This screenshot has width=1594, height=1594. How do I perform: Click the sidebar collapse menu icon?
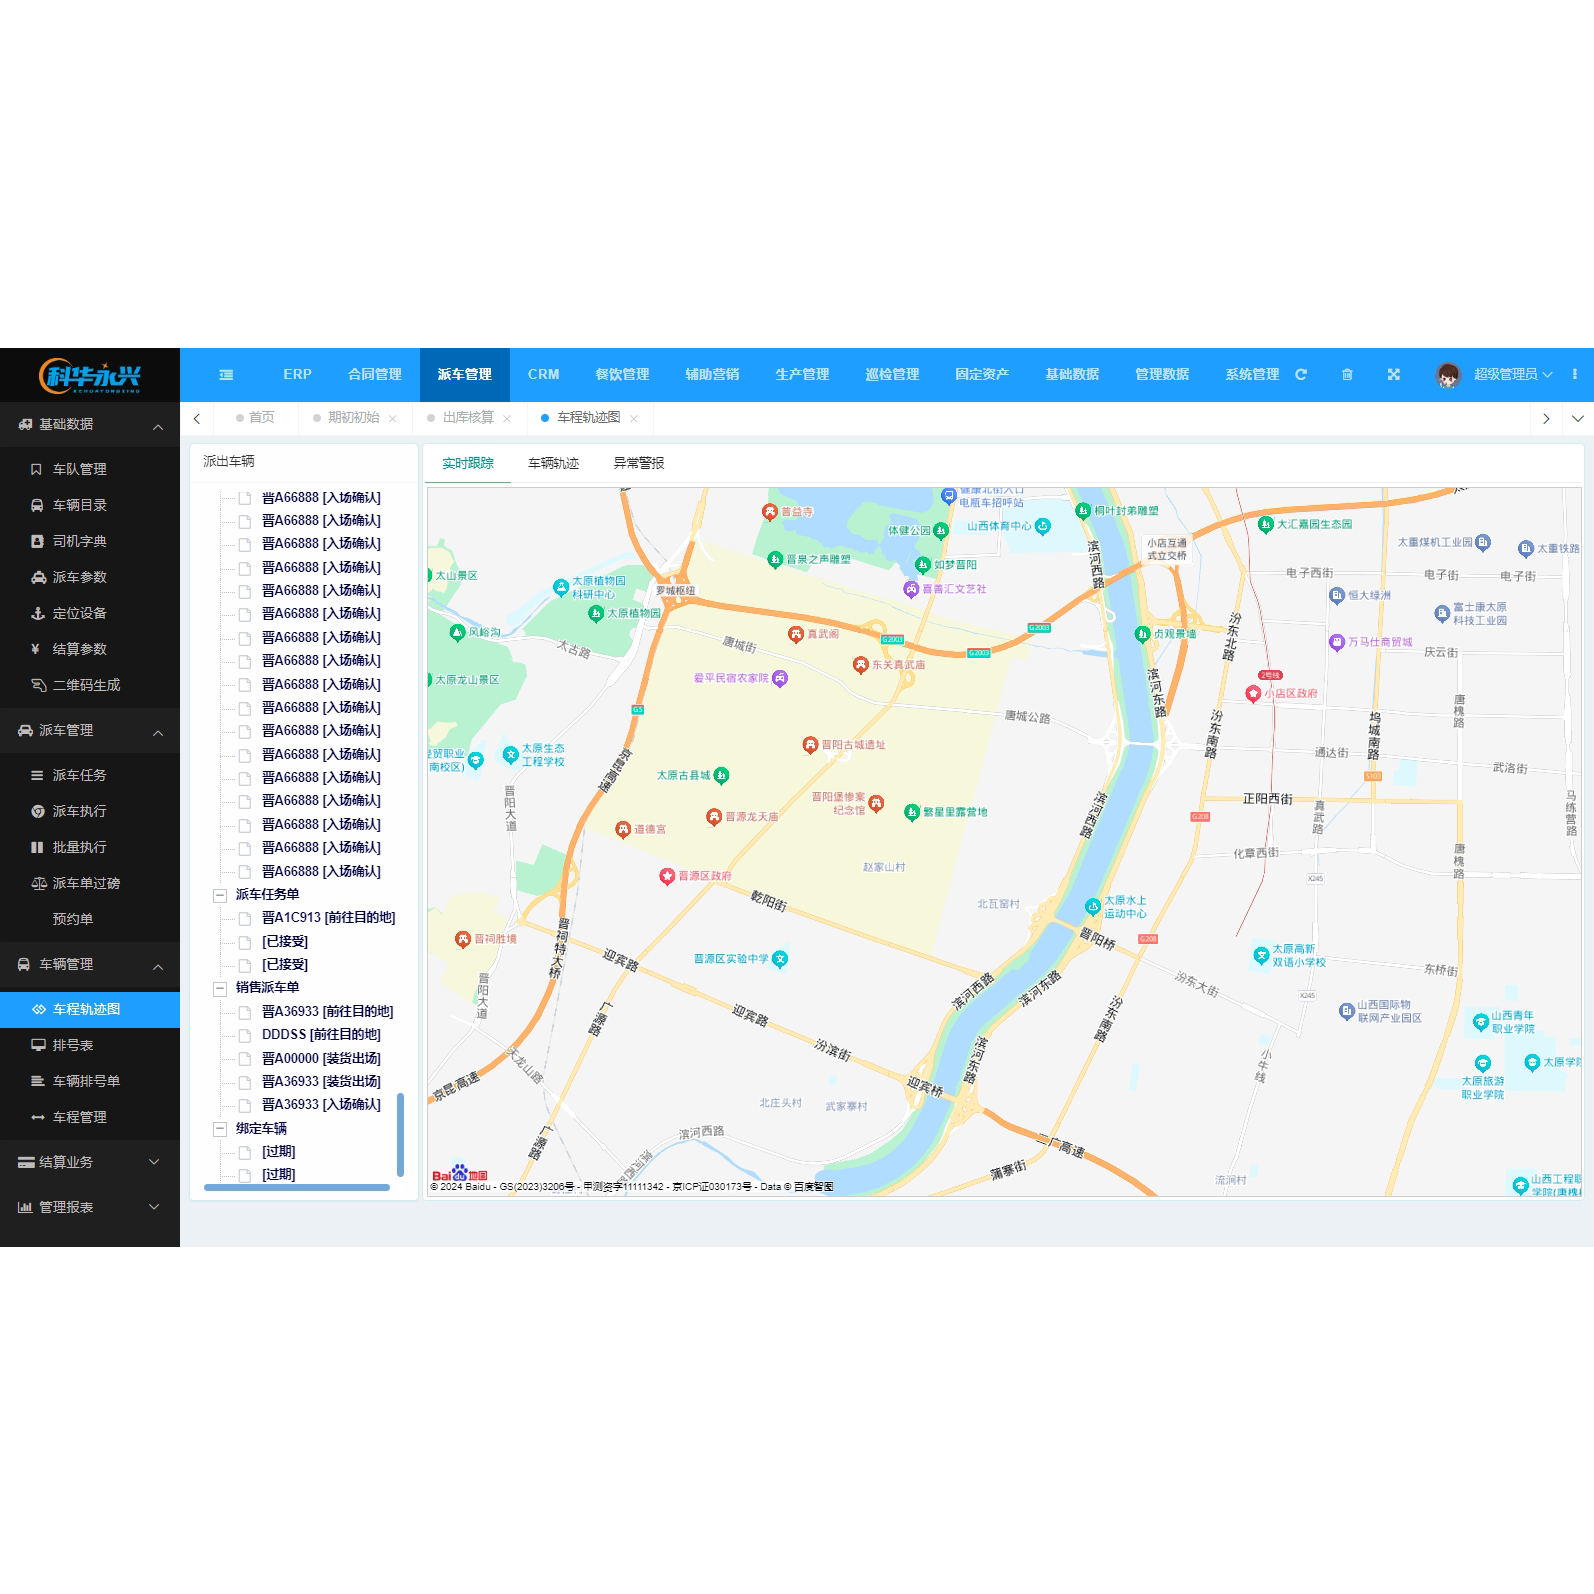pyautogui.click(x=226, y=375)
